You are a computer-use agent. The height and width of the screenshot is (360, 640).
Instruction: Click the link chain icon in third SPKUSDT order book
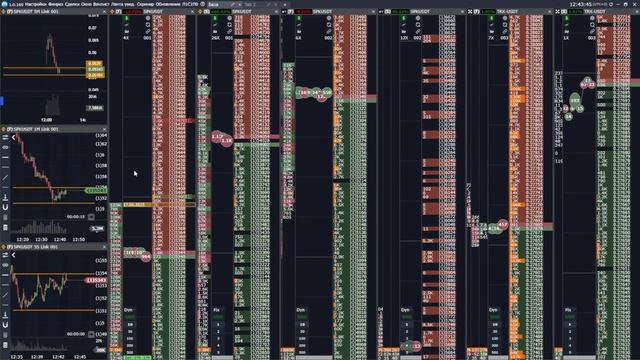329,31
